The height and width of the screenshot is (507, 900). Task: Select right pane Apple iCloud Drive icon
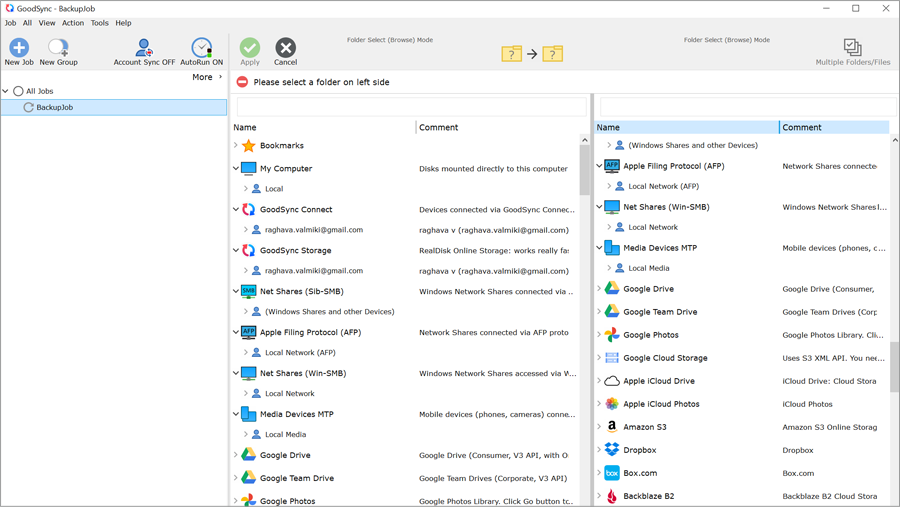(x=612, y=381)
